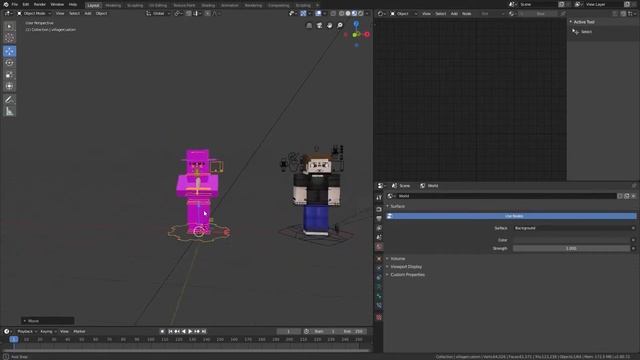Screen dimensions: 640x360
Task: Click the Z axis on navigation gizmo
Action: [x=356, y=24]
